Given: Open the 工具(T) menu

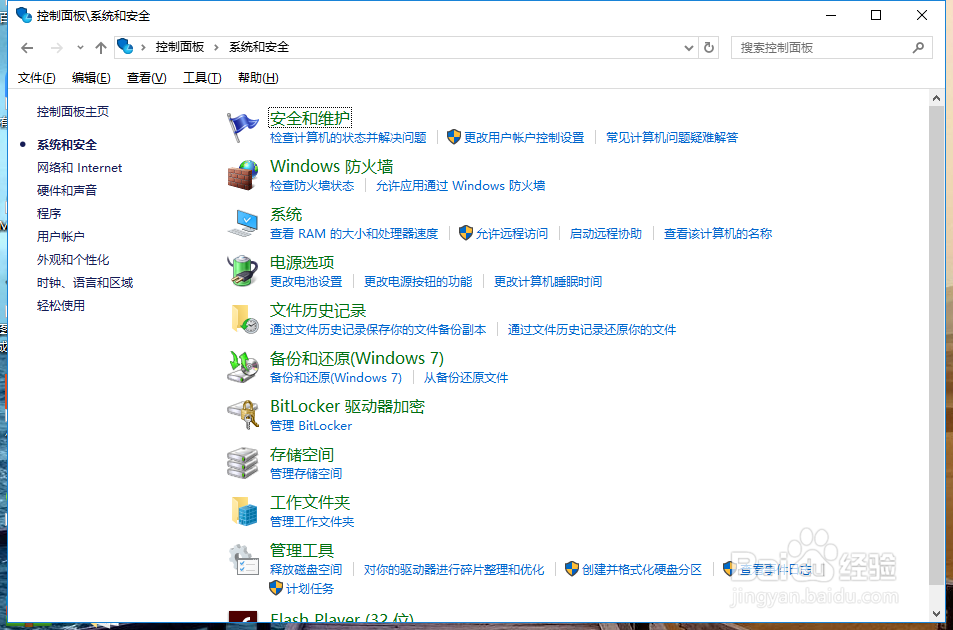Looking at the screenshot, I should point(202,78).
